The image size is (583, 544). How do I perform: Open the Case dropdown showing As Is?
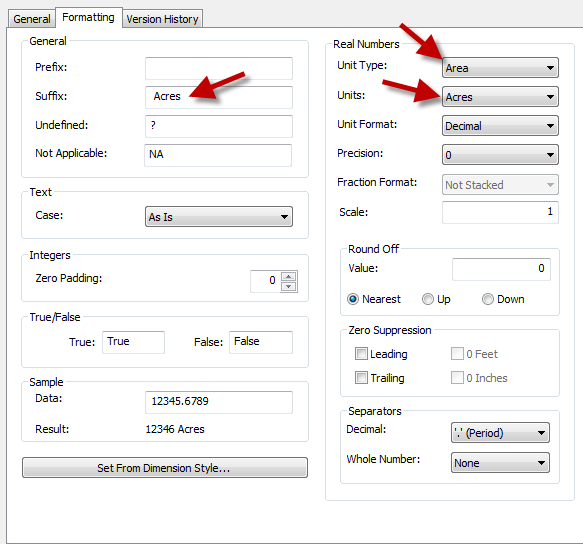[x=219, y=216]
